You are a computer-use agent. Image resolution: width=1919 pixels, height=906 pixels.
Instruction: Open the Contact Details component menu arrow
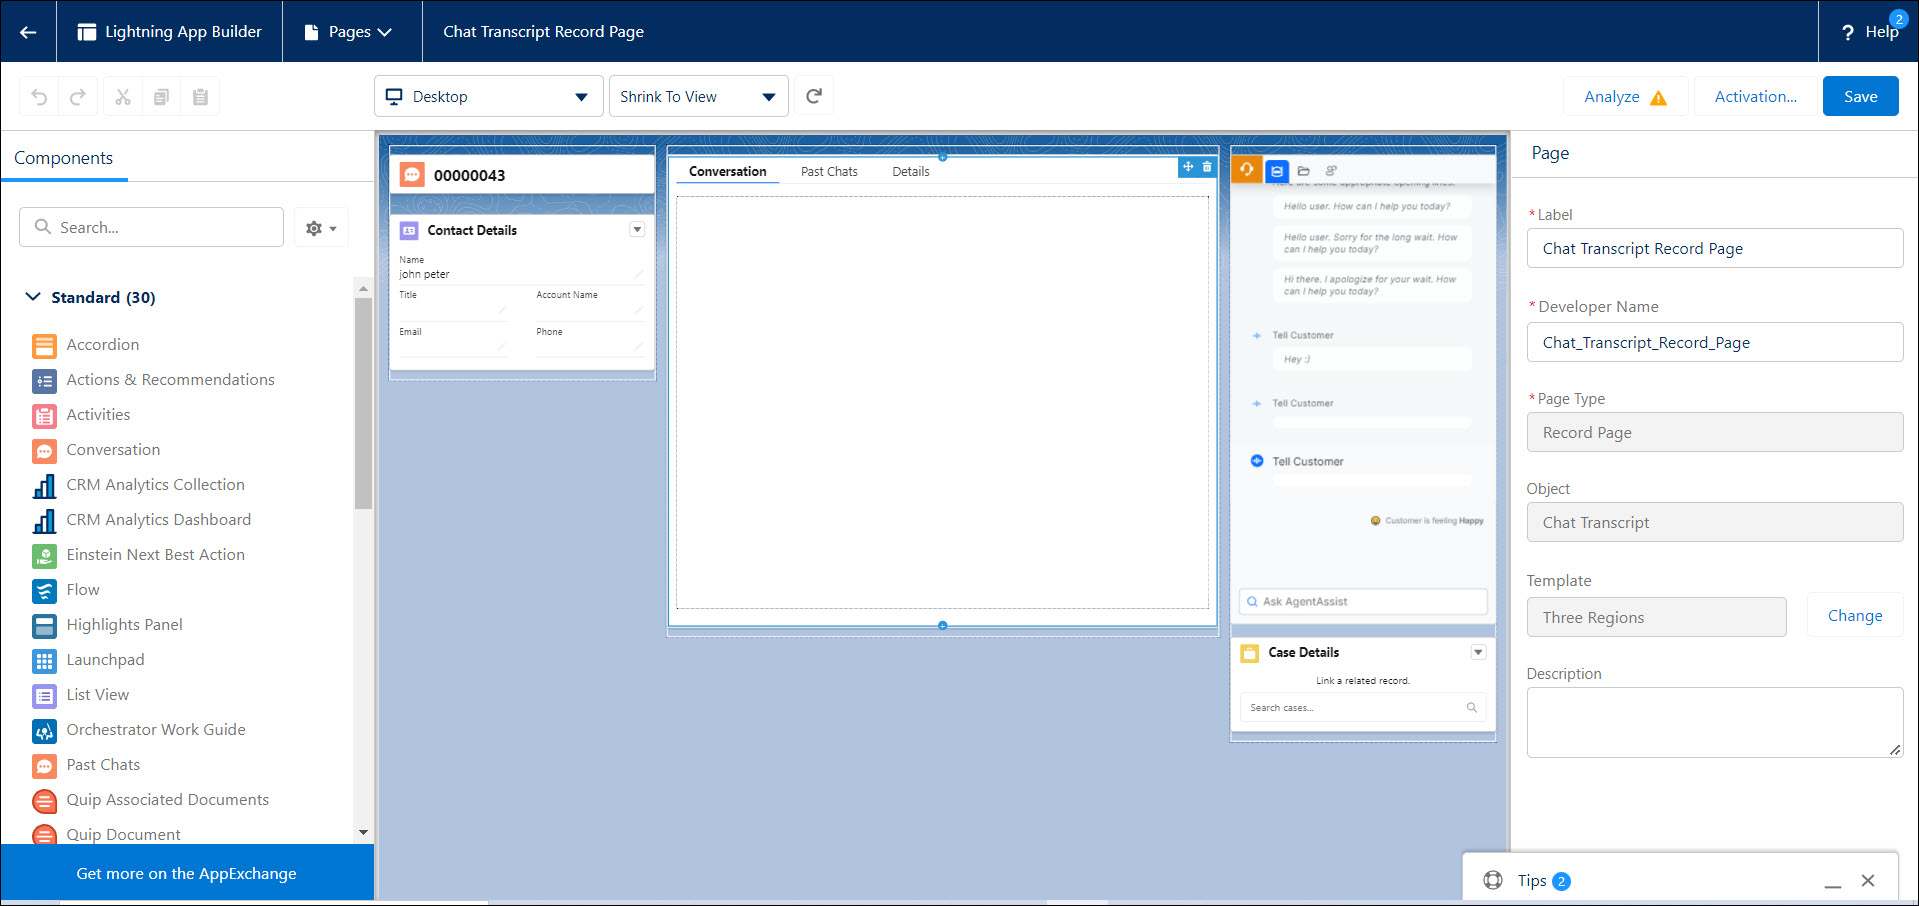click(637, 229)
